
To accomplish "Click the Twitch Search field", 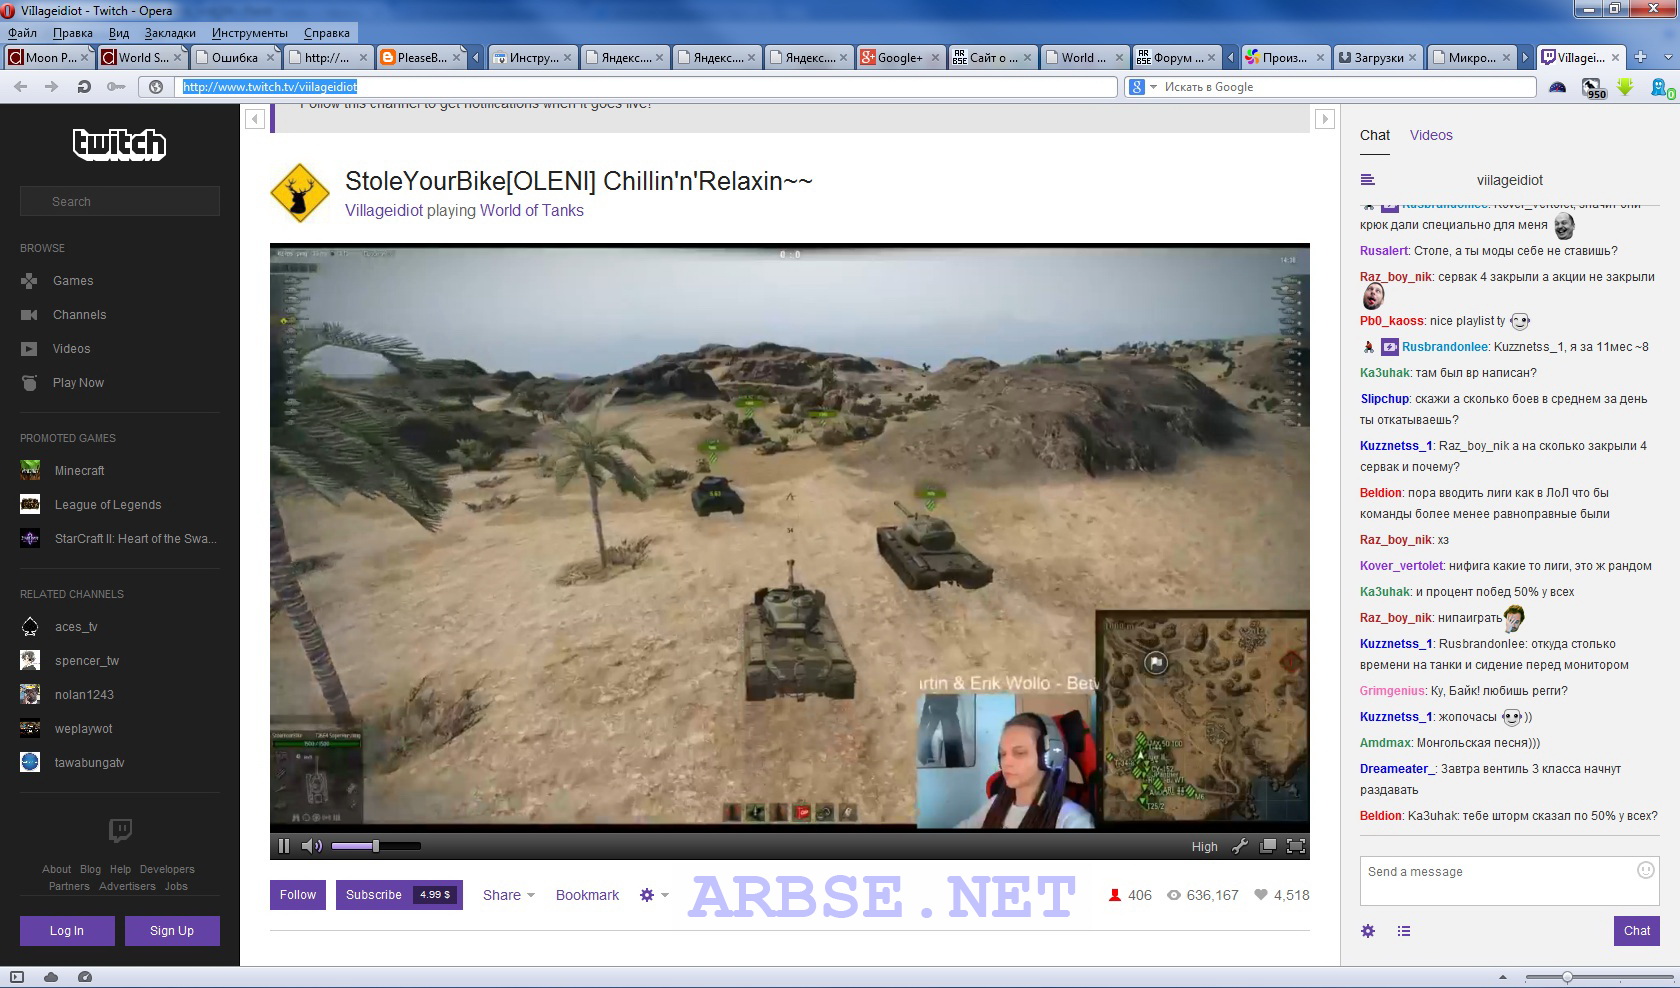I will coord(120,201).
